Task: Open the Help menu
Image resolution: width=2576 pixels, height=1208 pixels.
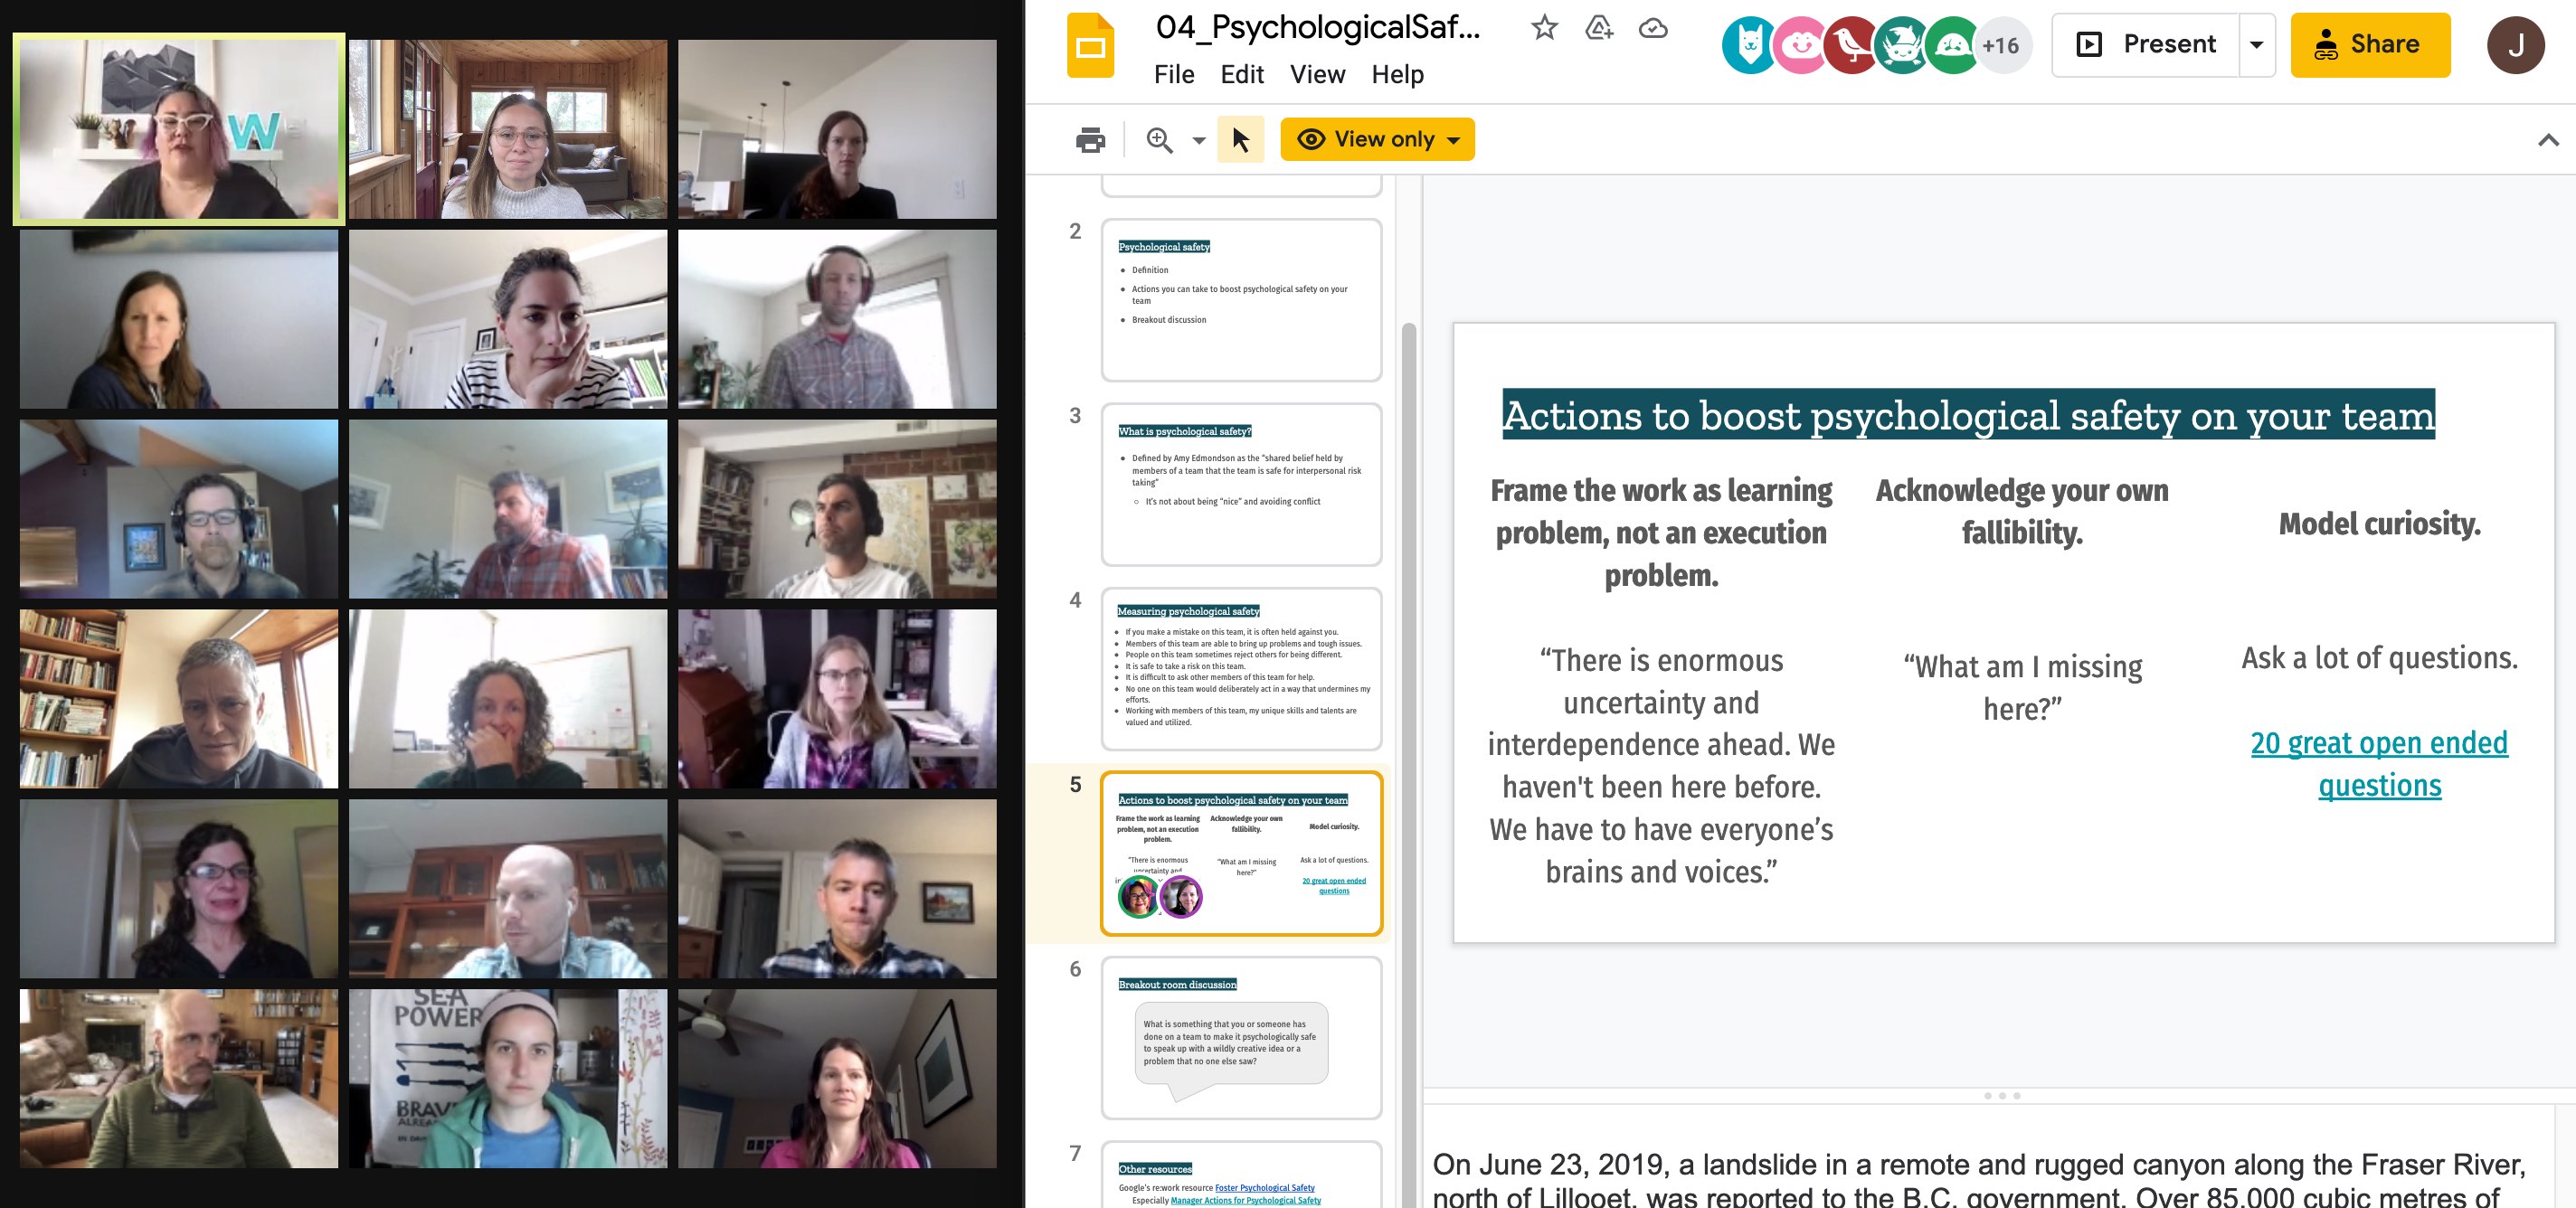Action: [x=1397, y=74]
